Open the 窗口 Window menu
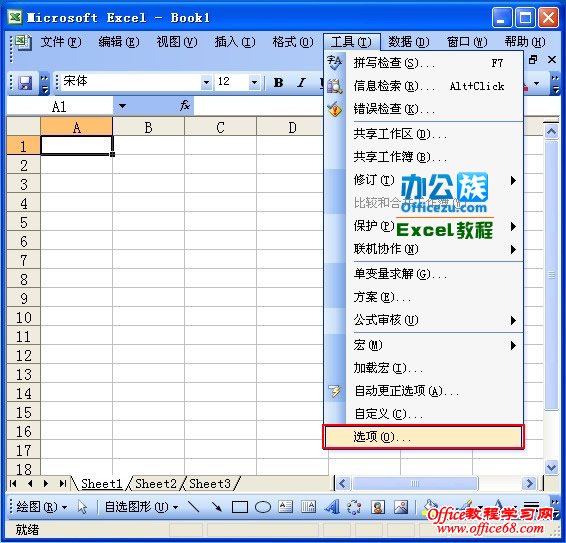 [467, 42]
